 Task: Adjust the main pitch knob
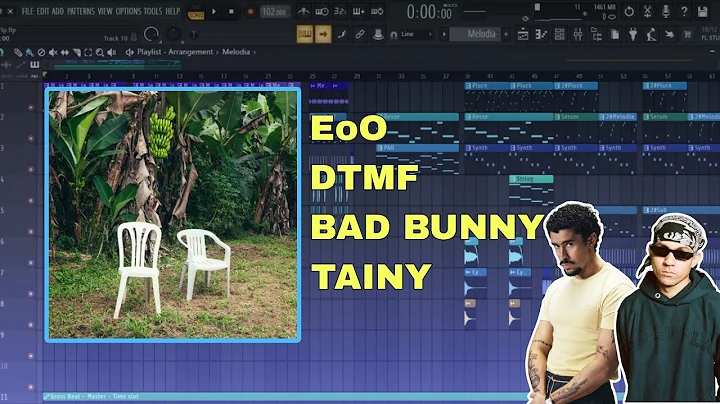tap(174, 34)
